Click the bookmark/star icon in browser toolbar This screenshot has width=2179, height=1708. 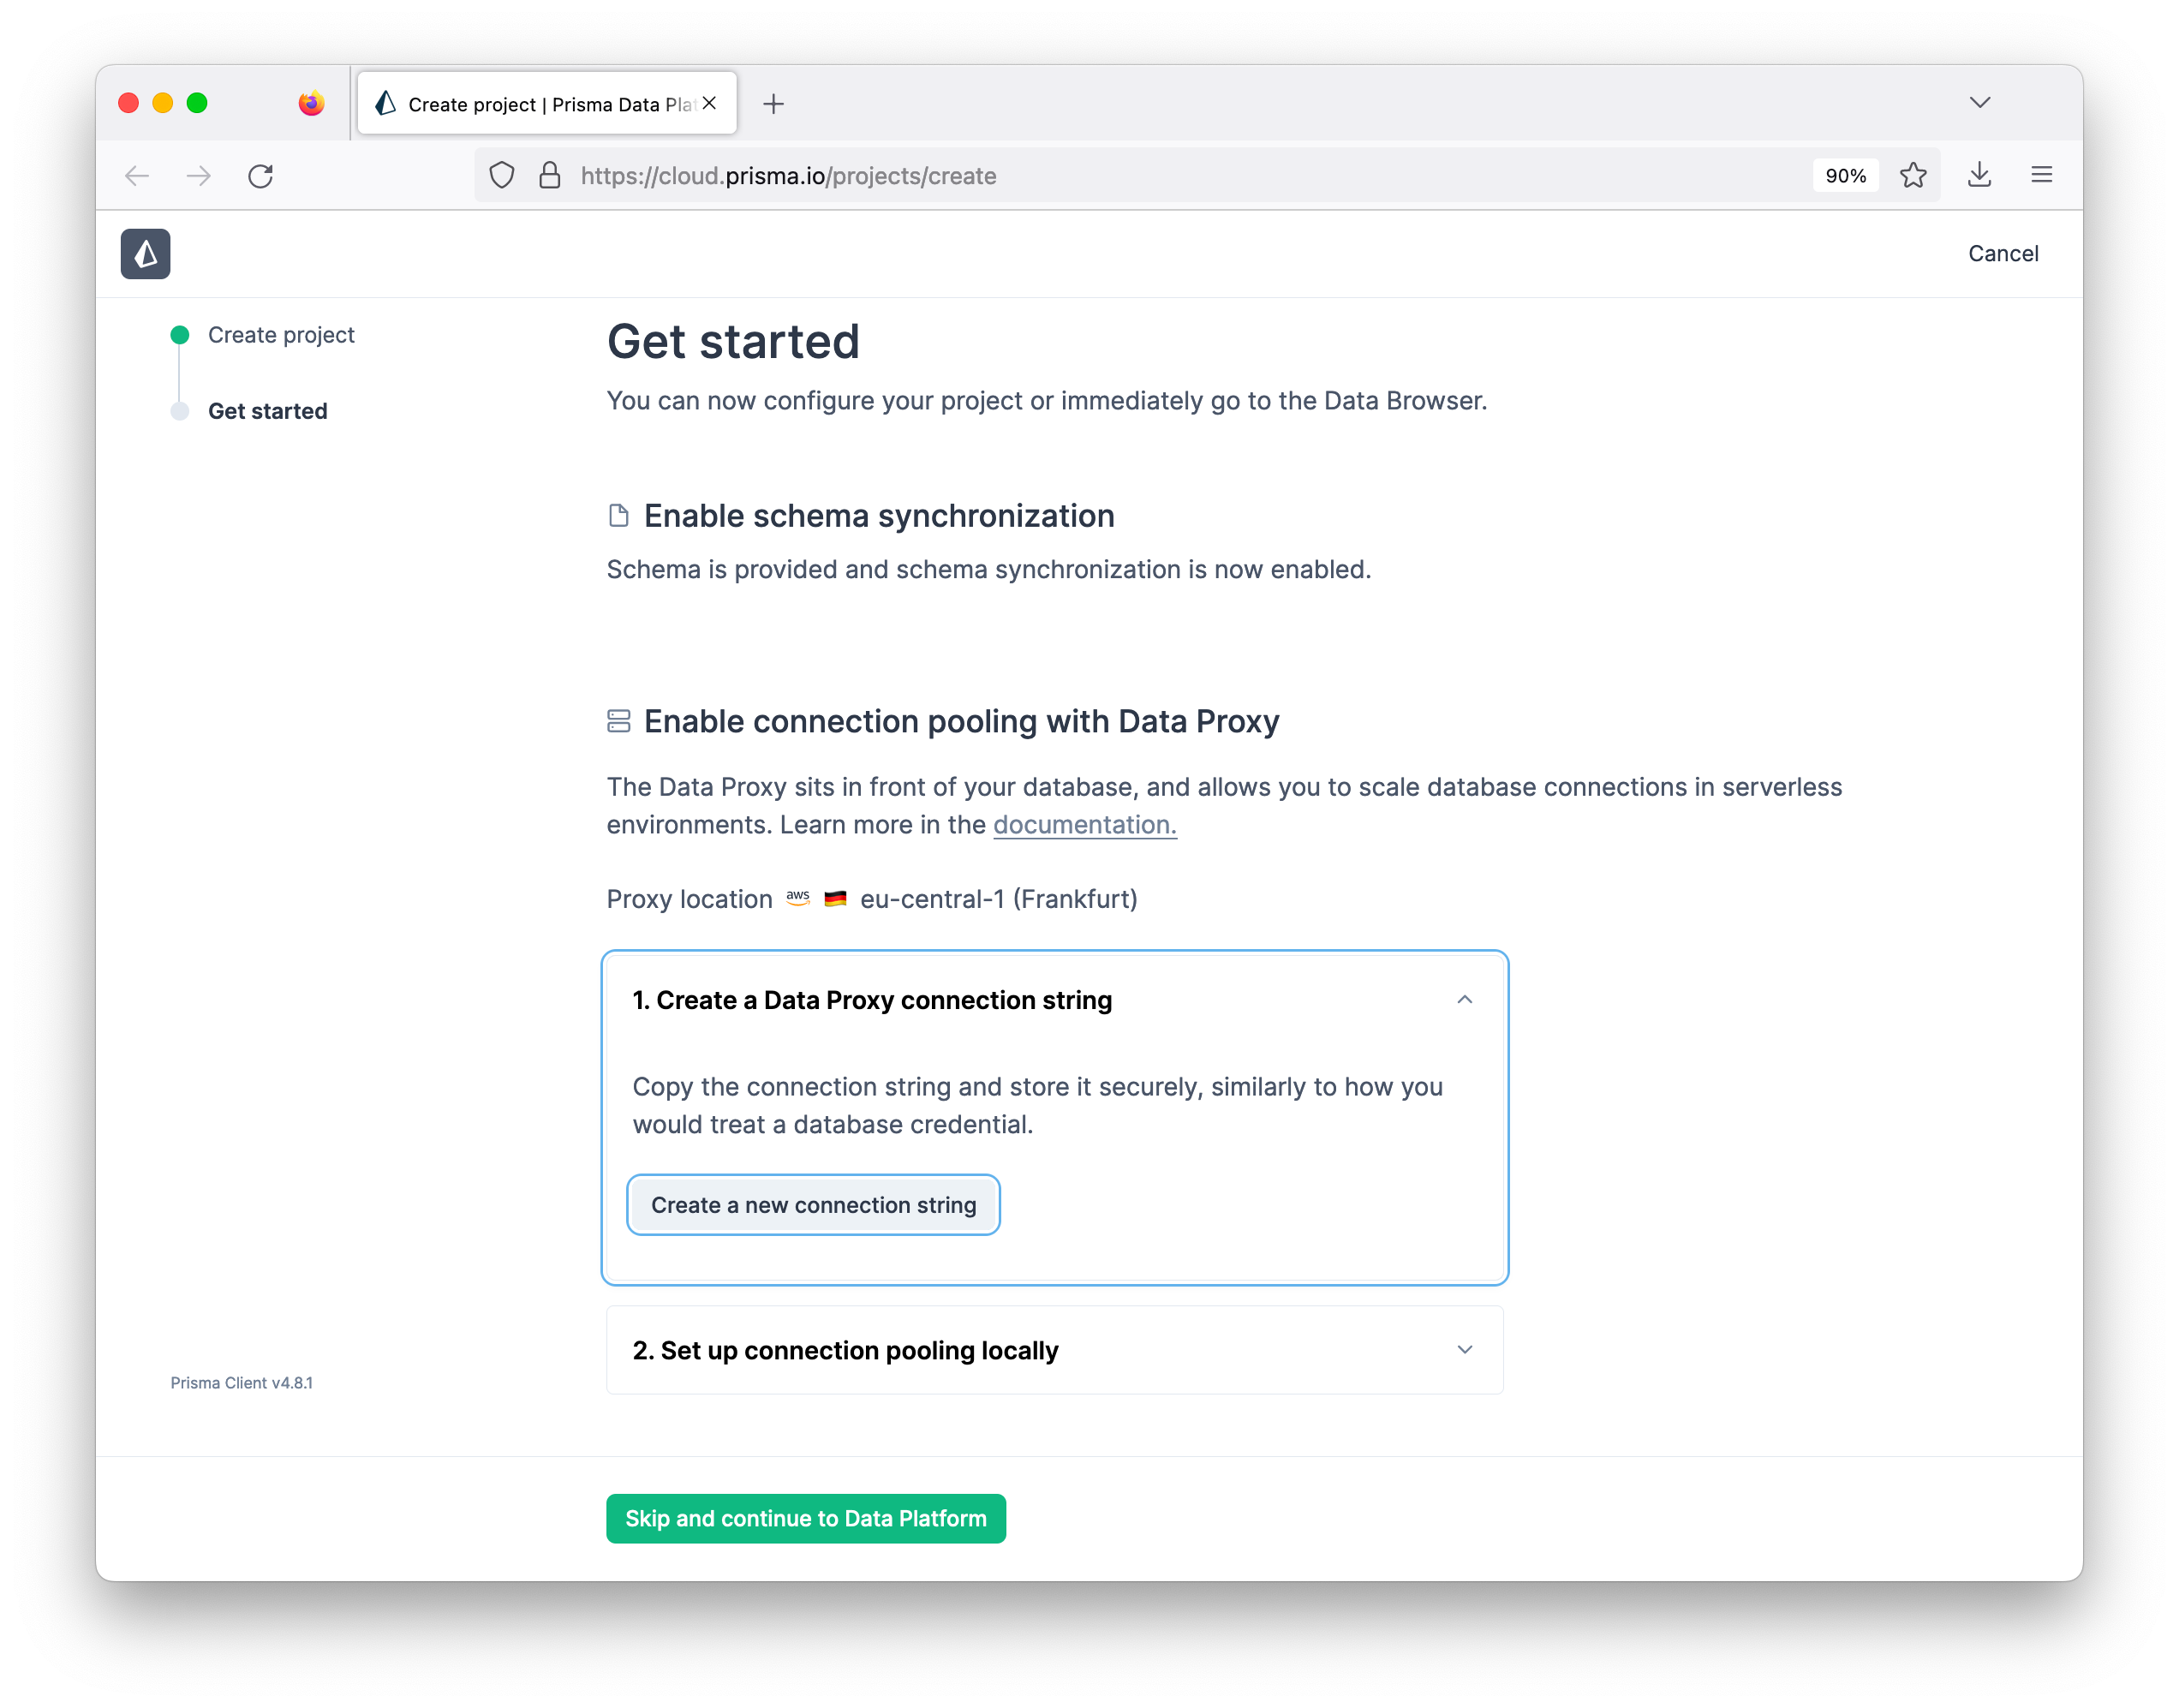(x=1915, y=175)
